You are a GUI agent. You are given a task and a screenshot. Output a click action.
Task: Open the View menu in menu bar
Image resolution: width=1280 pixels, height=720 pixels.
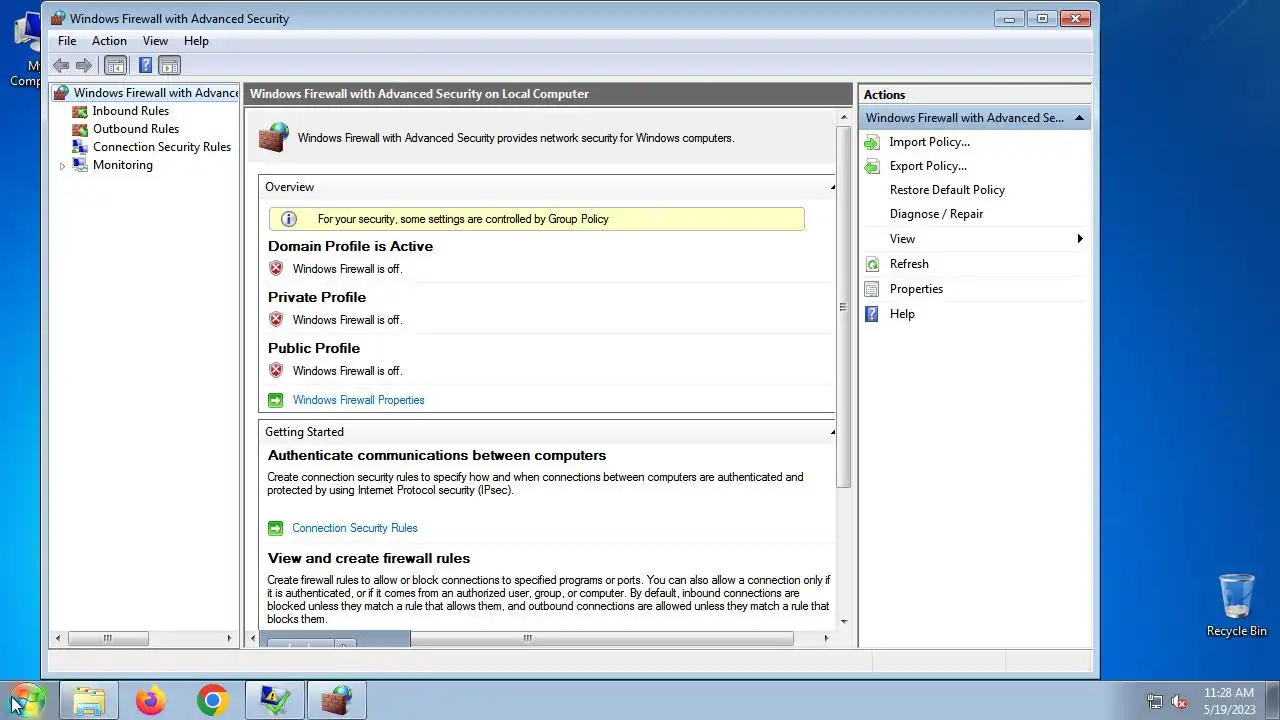pos(155,41)
